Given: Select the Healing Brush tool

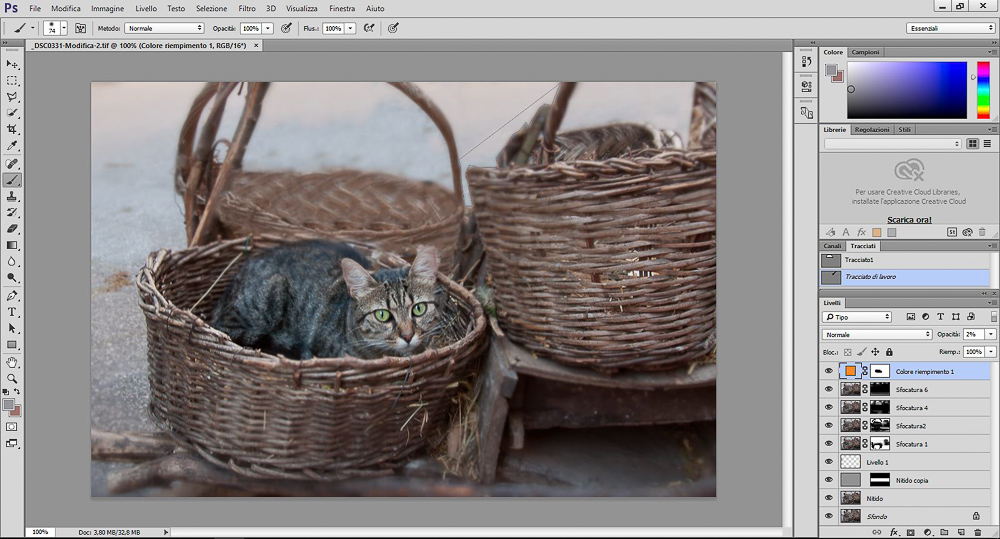Looking at the screenshot, I should pyautogui.click(x=12, y=164).
